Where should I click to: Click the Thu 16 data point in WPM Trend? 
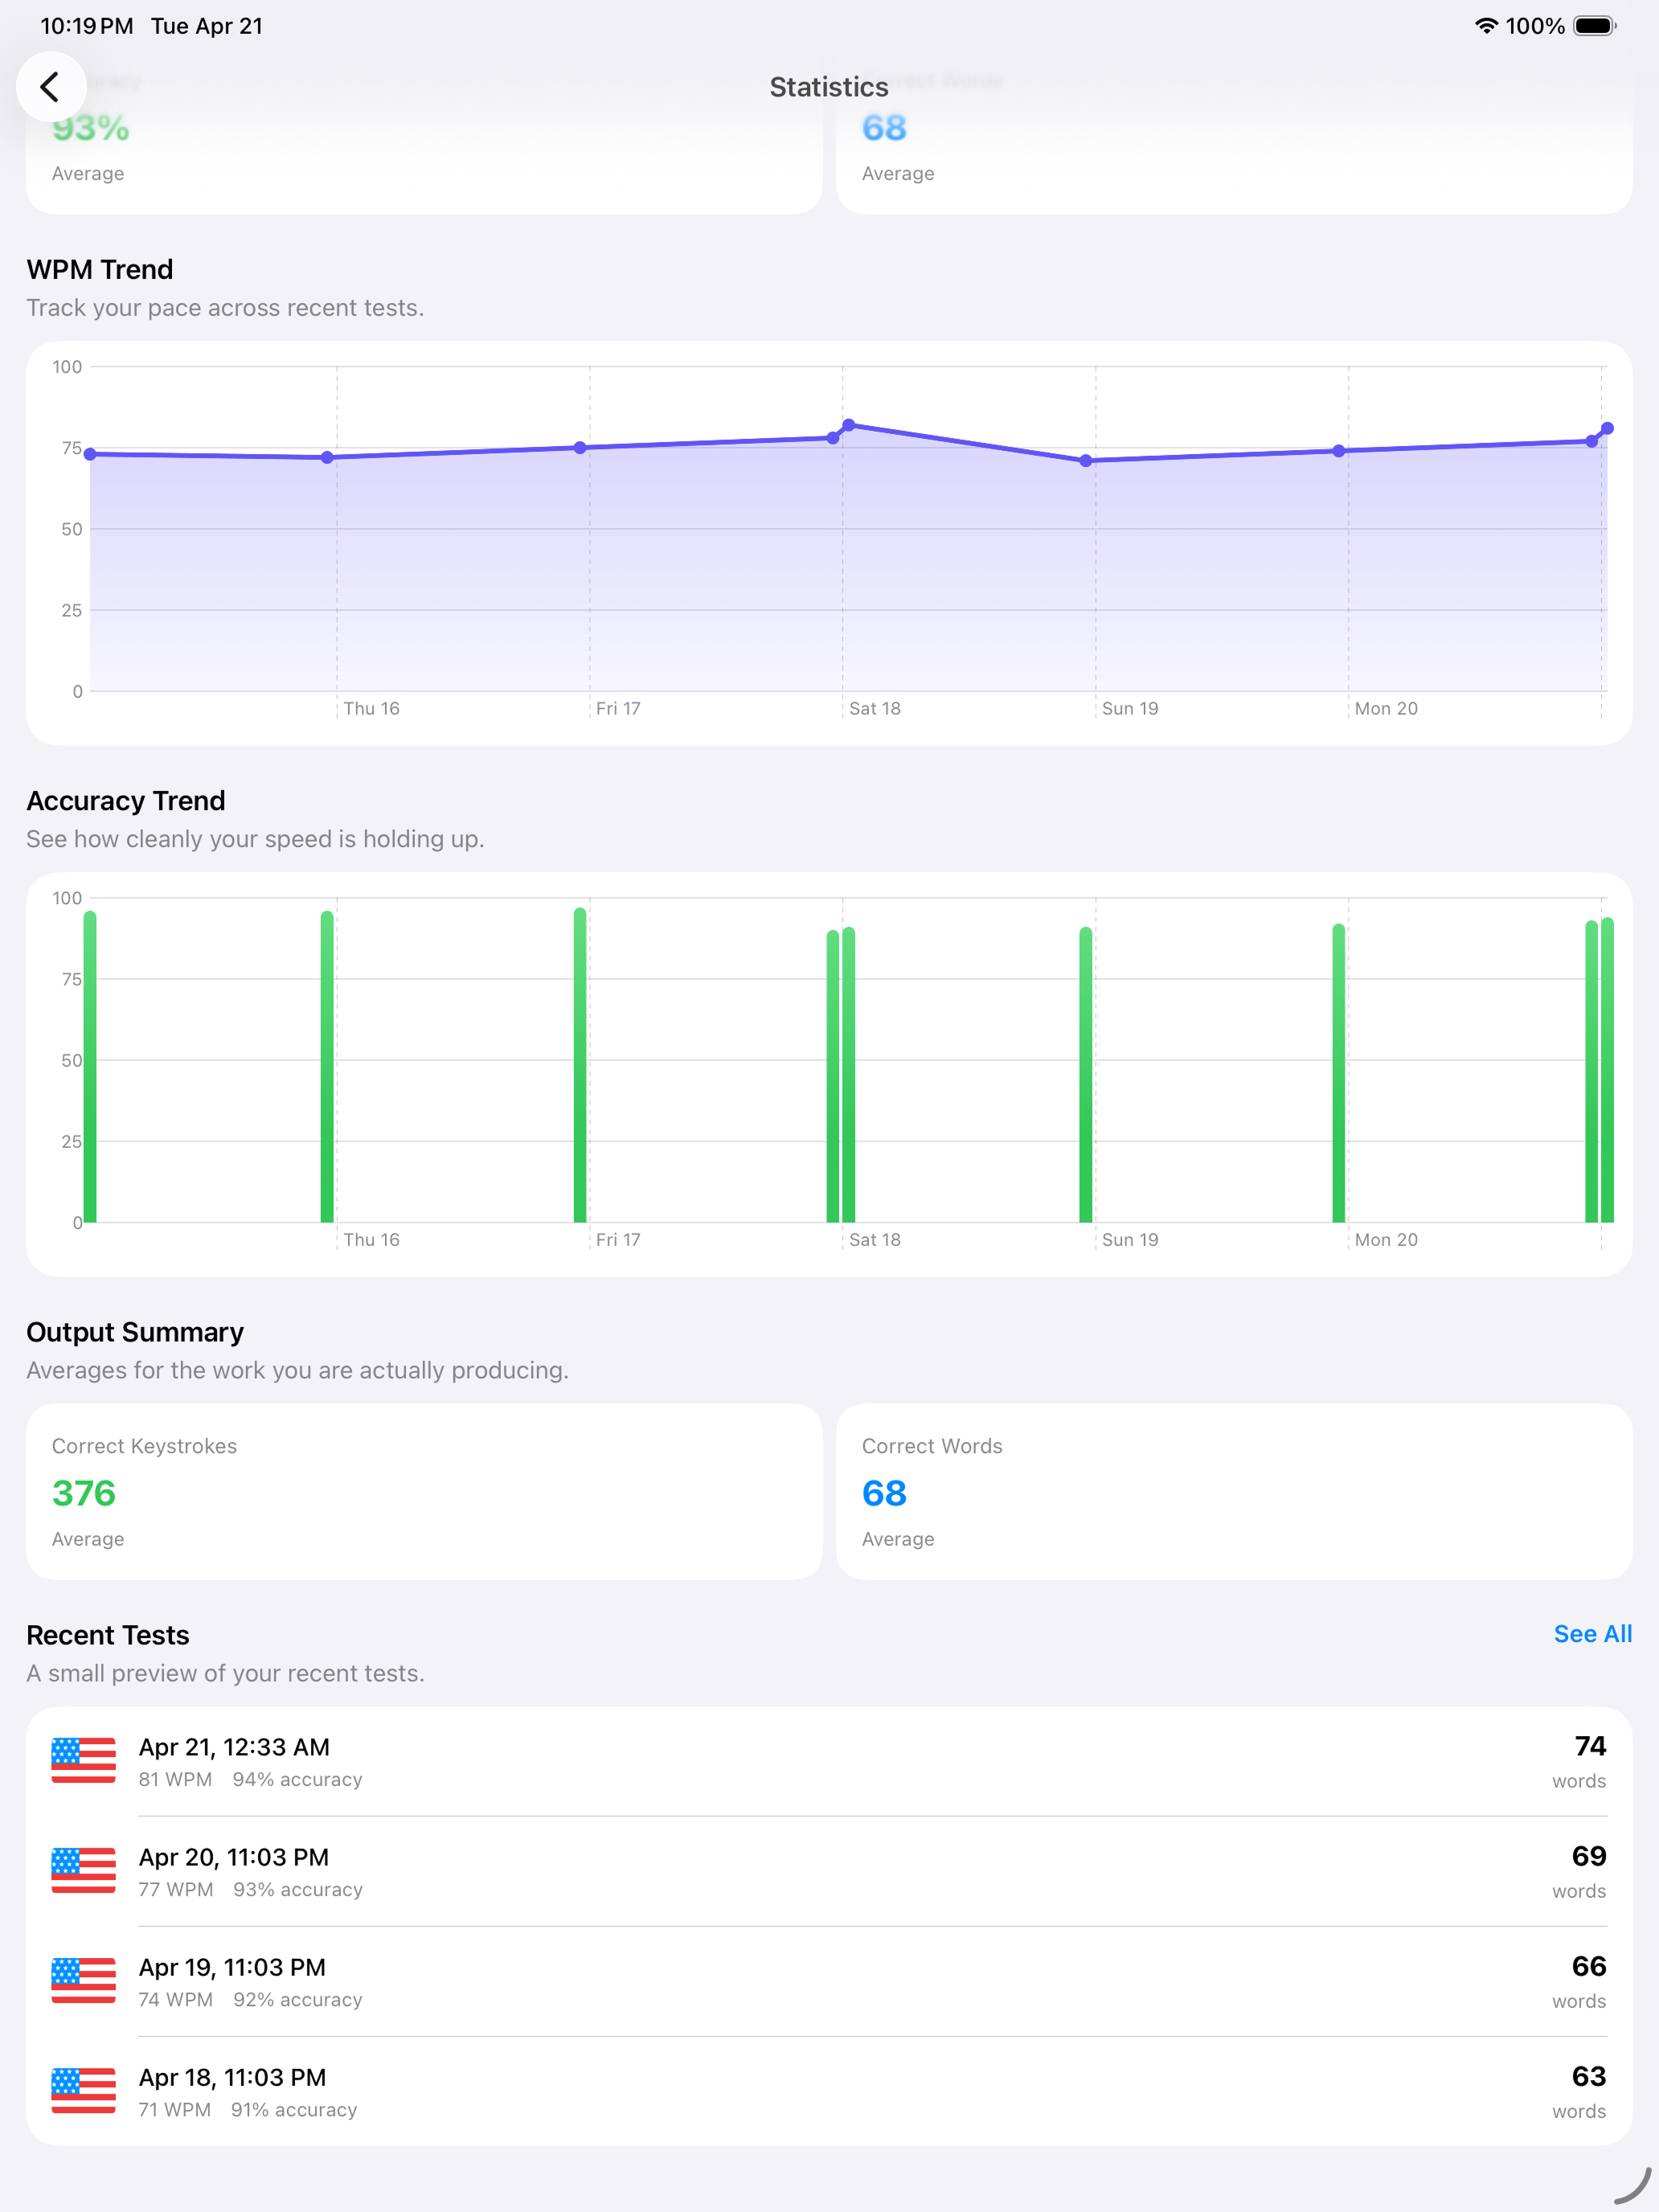pos(327,458)
